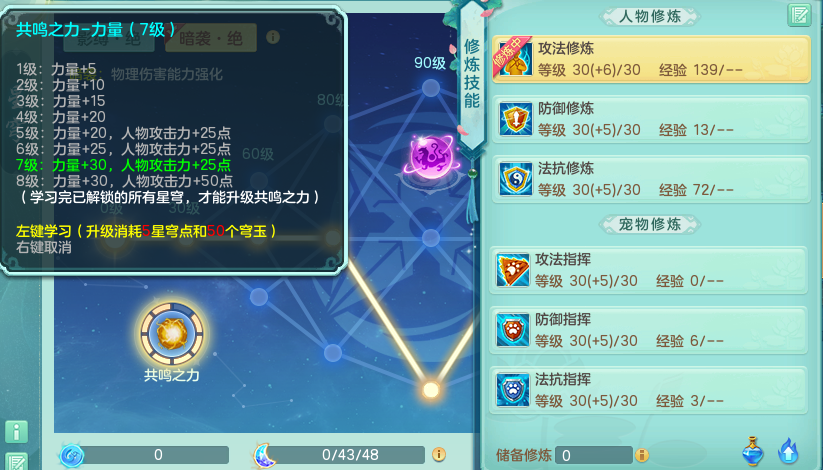Click the 攻法指挥 pet claw icon

[513, 270]
